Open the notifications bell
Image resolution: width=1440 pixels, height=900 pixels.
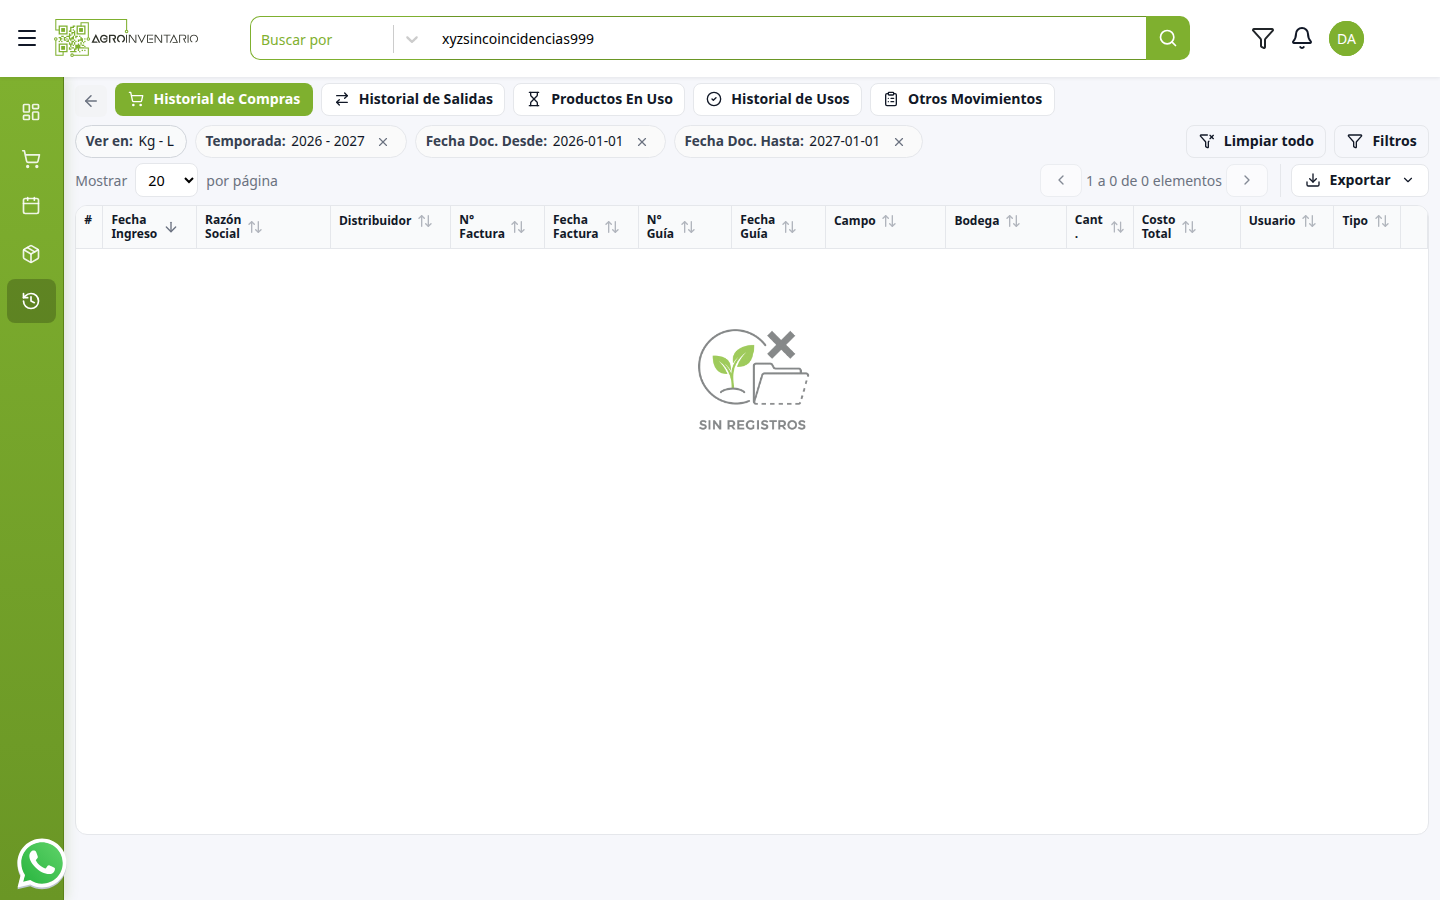1301,38
